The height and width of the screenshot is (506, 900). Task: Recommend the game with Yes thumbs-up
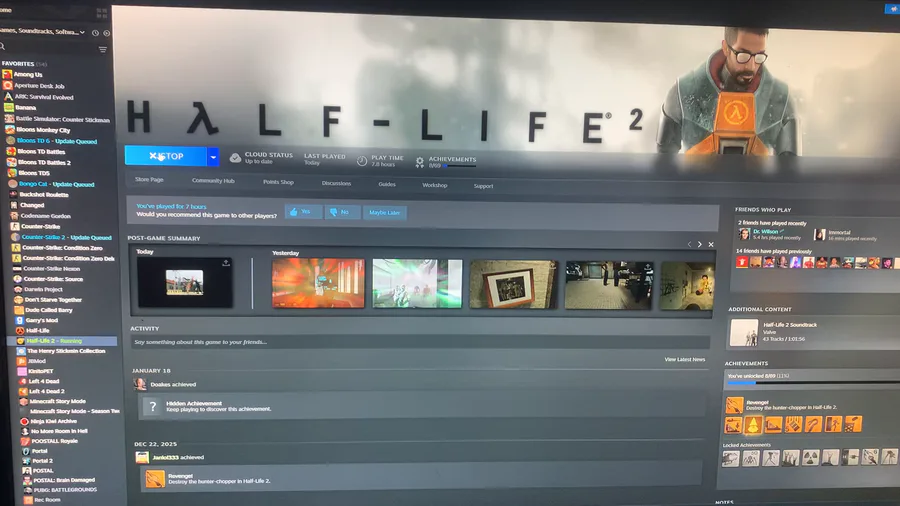(303, 212)
